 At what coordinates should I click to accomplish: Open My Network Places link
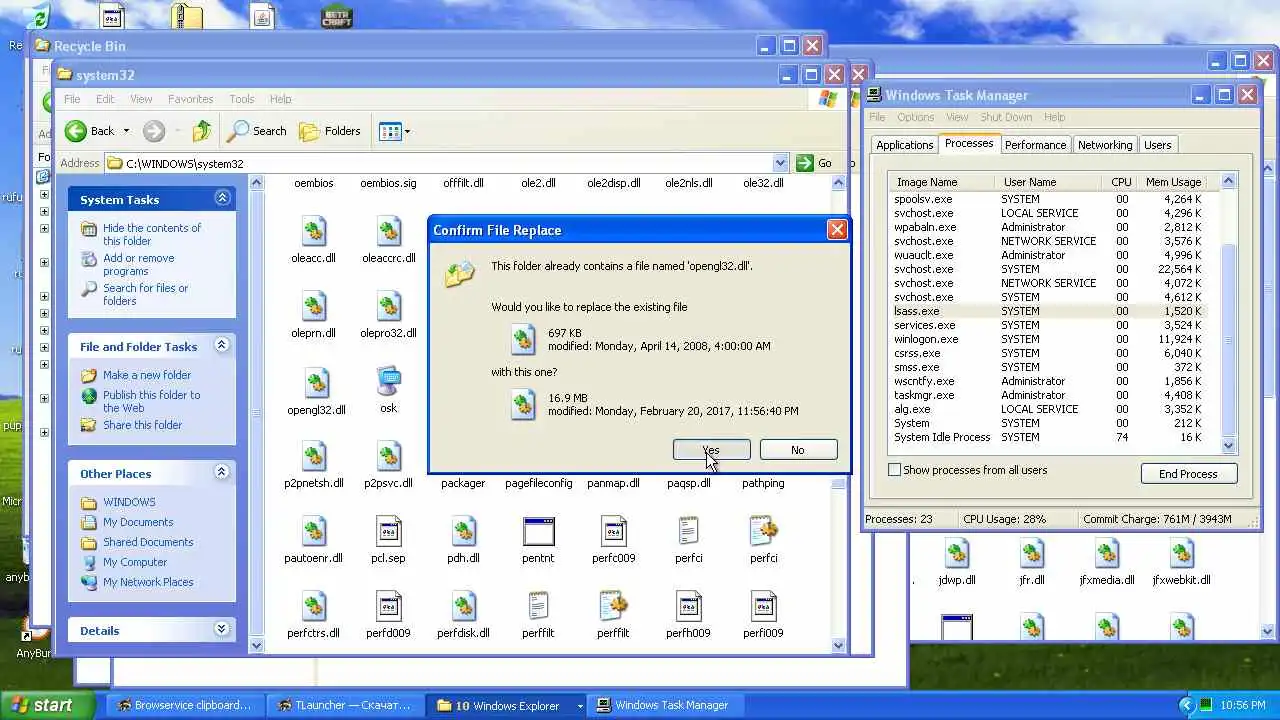click(148, 582)
